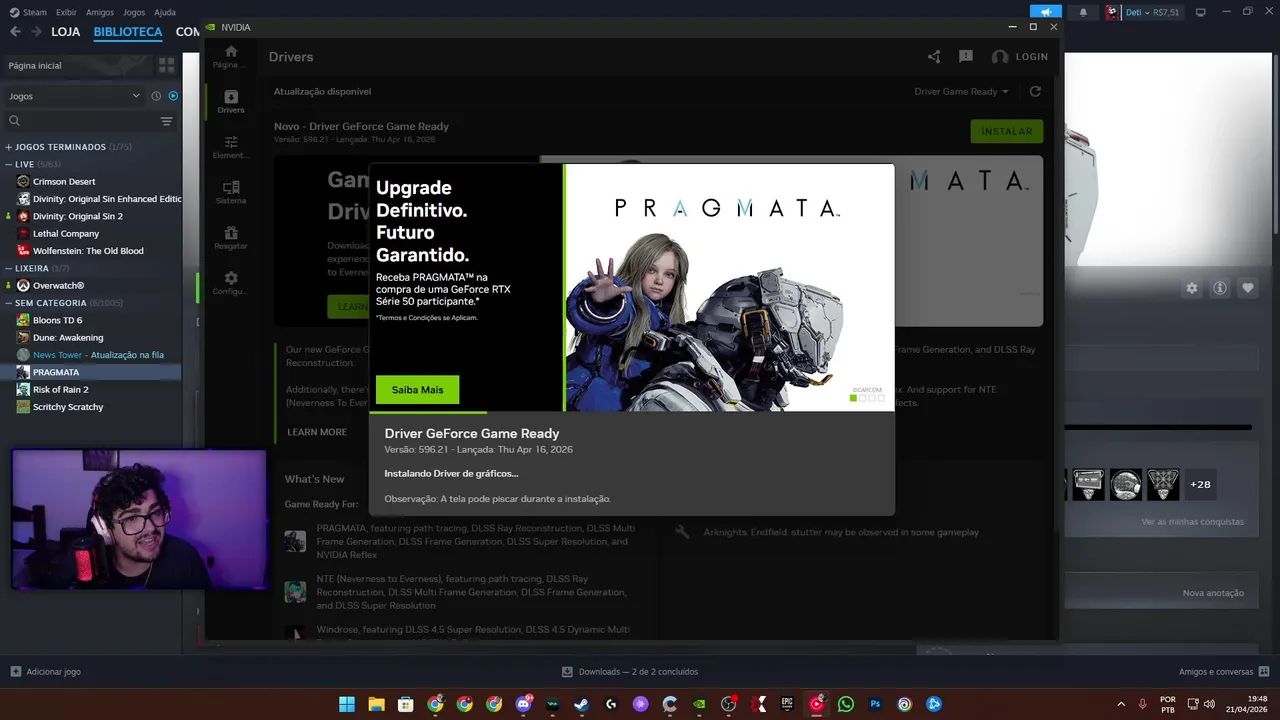1280x720 pixels.
Task: Click Adicionar jogo at Steam's bottom
Action: [x=45, y=672]
